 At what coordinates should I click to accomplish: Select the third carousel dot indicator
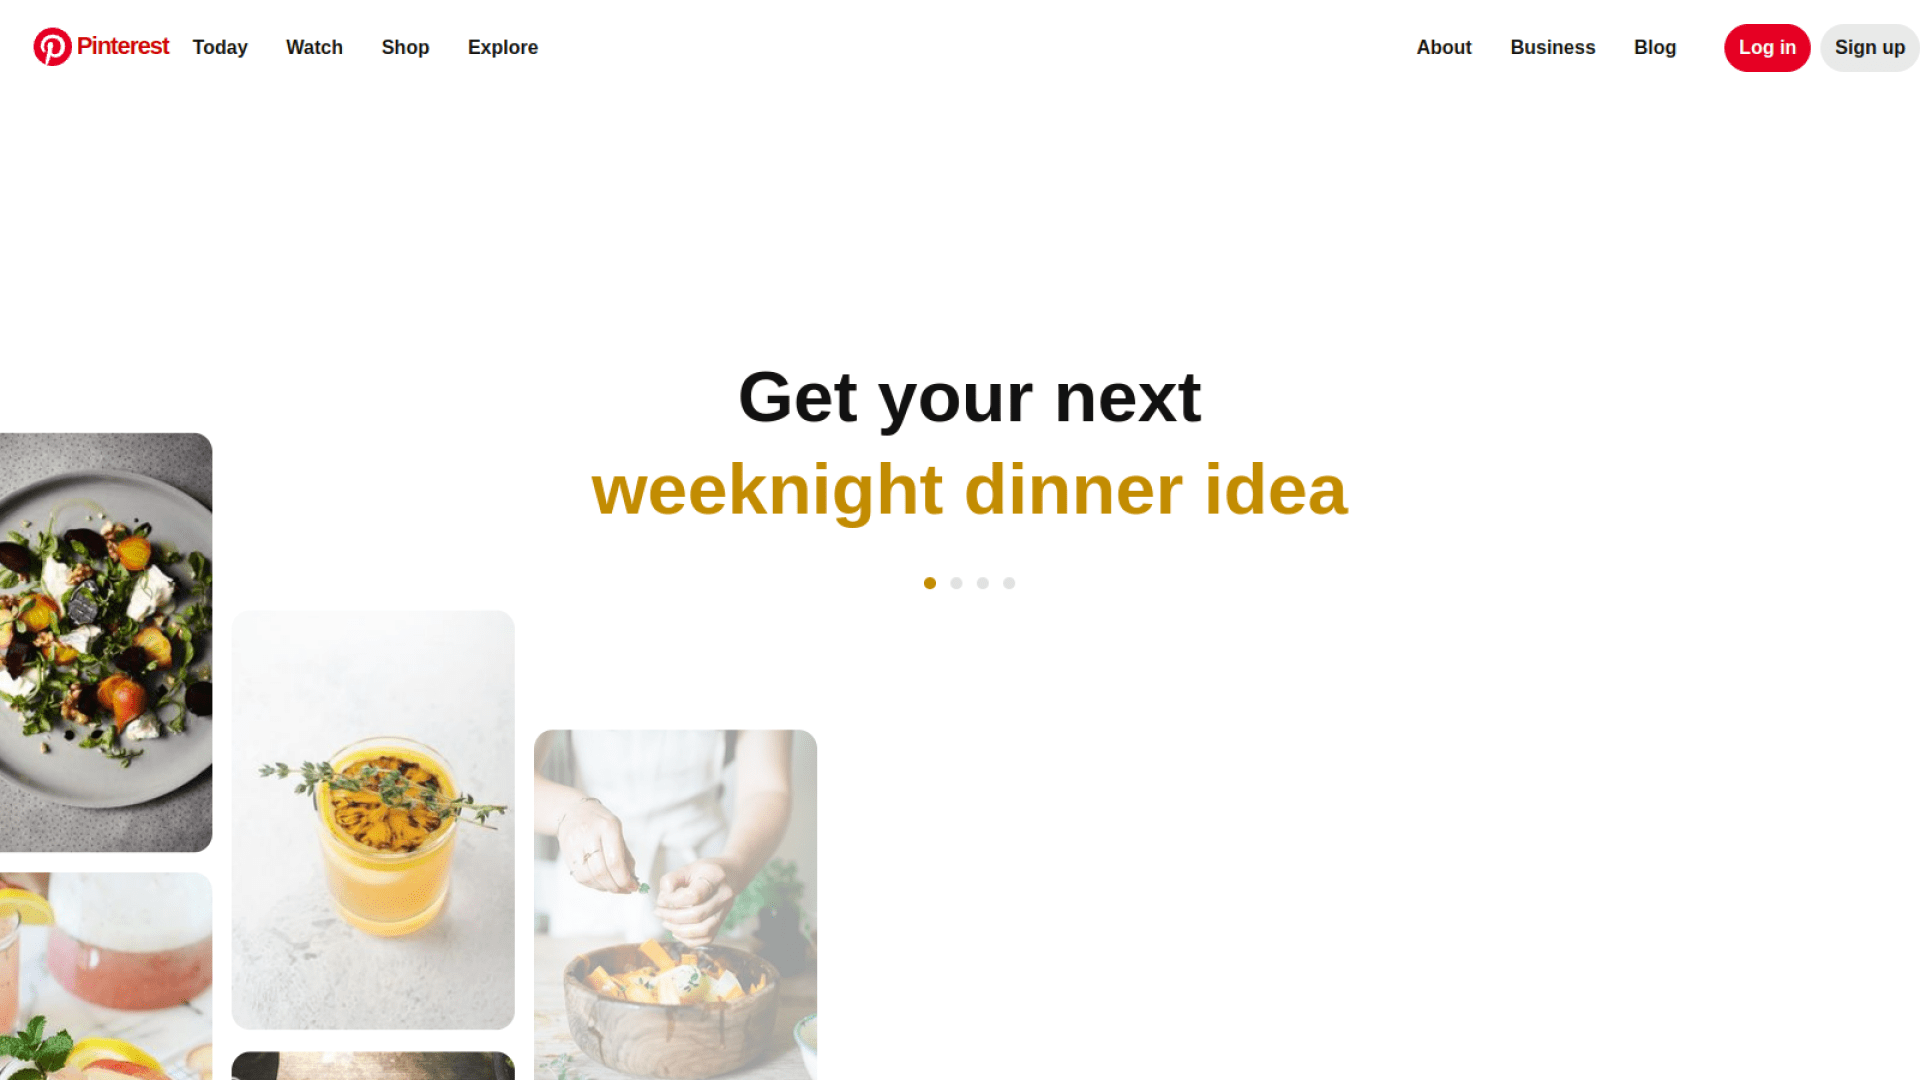click(982, 583)
